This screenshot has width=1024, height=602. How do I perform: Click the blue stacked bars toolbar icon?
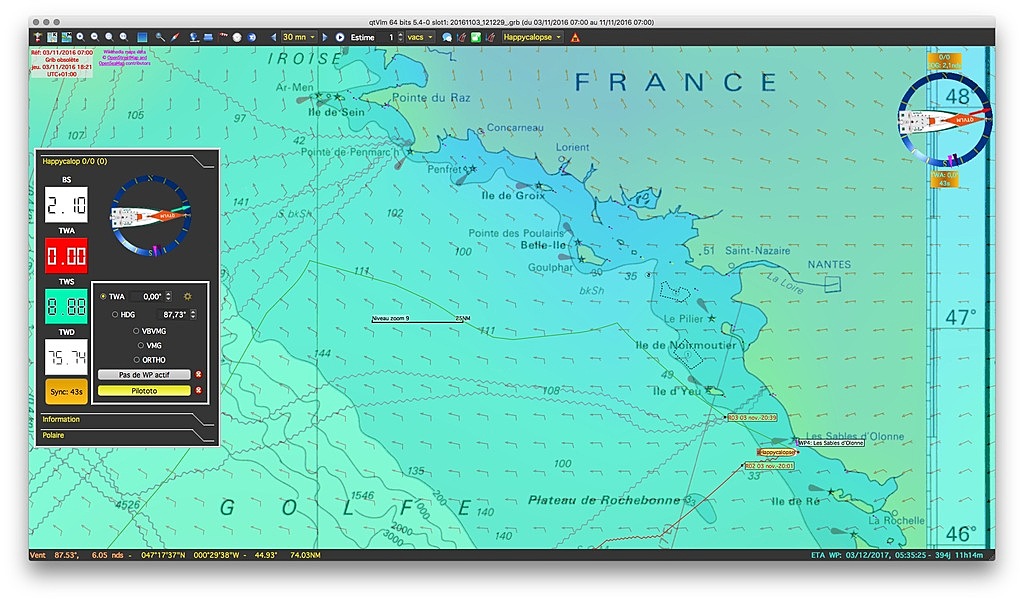tap(208, 37)
